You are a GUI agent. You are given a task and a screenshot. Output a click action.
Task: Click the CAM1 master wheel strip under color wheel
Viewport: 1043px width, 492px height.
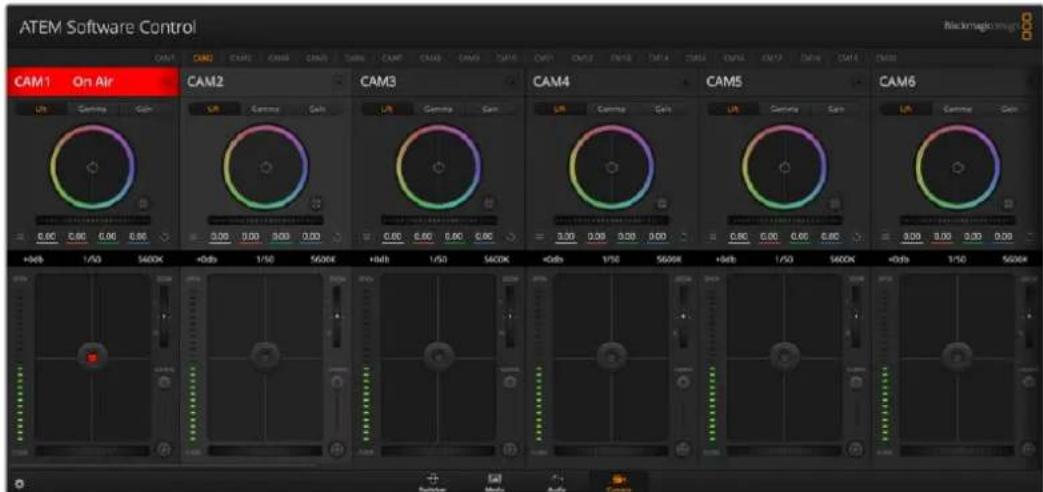point(92,220)
